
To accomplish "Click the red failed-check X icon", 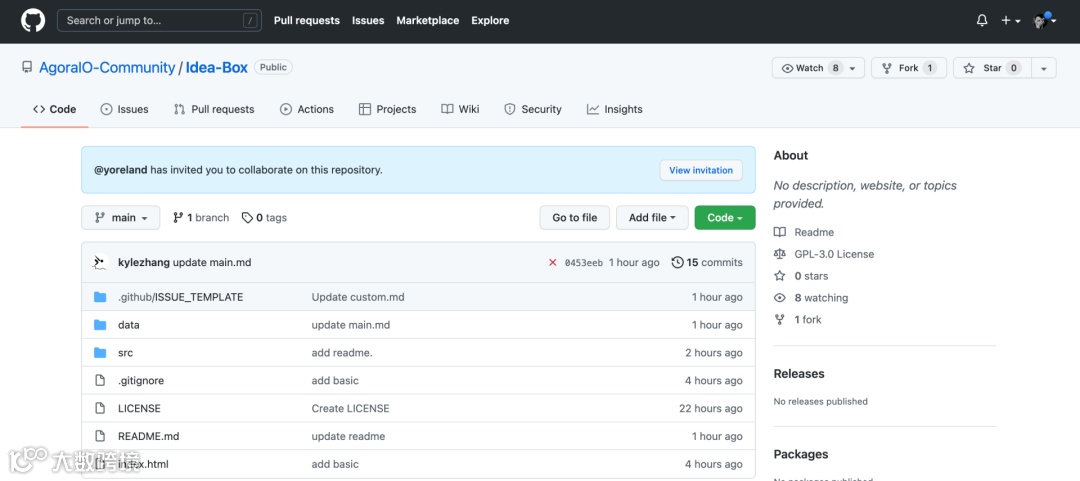I will [552, 263].
